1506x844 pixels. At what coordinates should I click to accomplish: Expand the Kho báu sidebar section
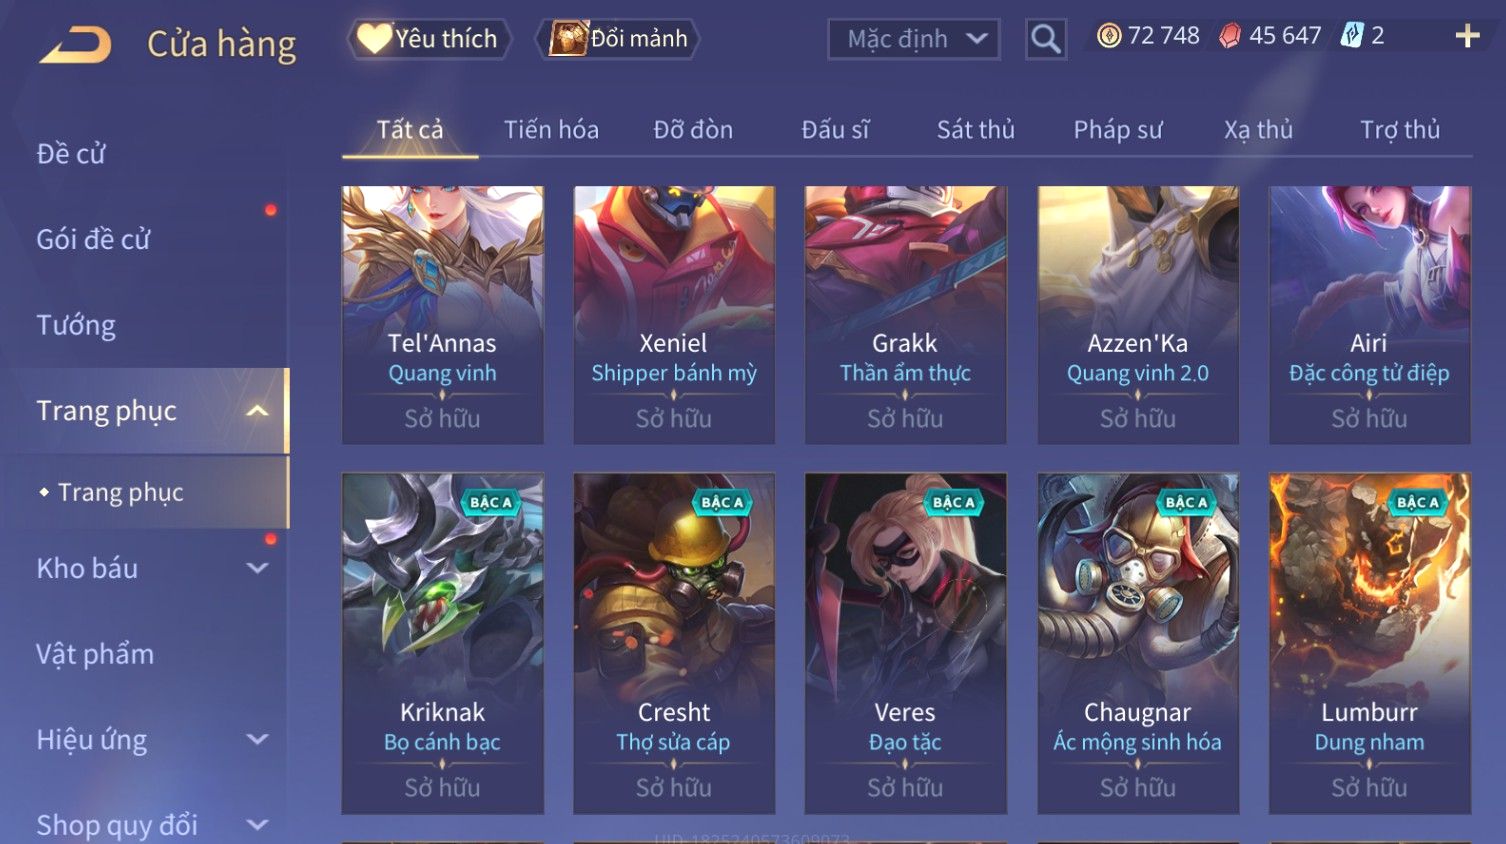coord(257,568)
